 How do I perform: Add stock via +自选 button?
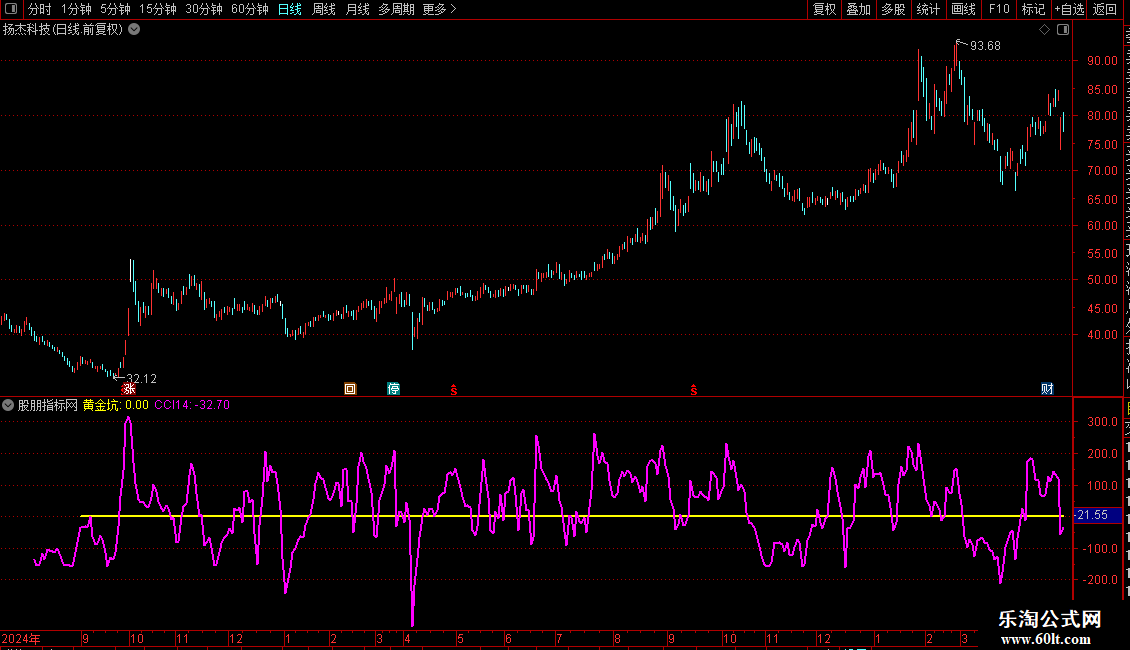[1069, 9]
